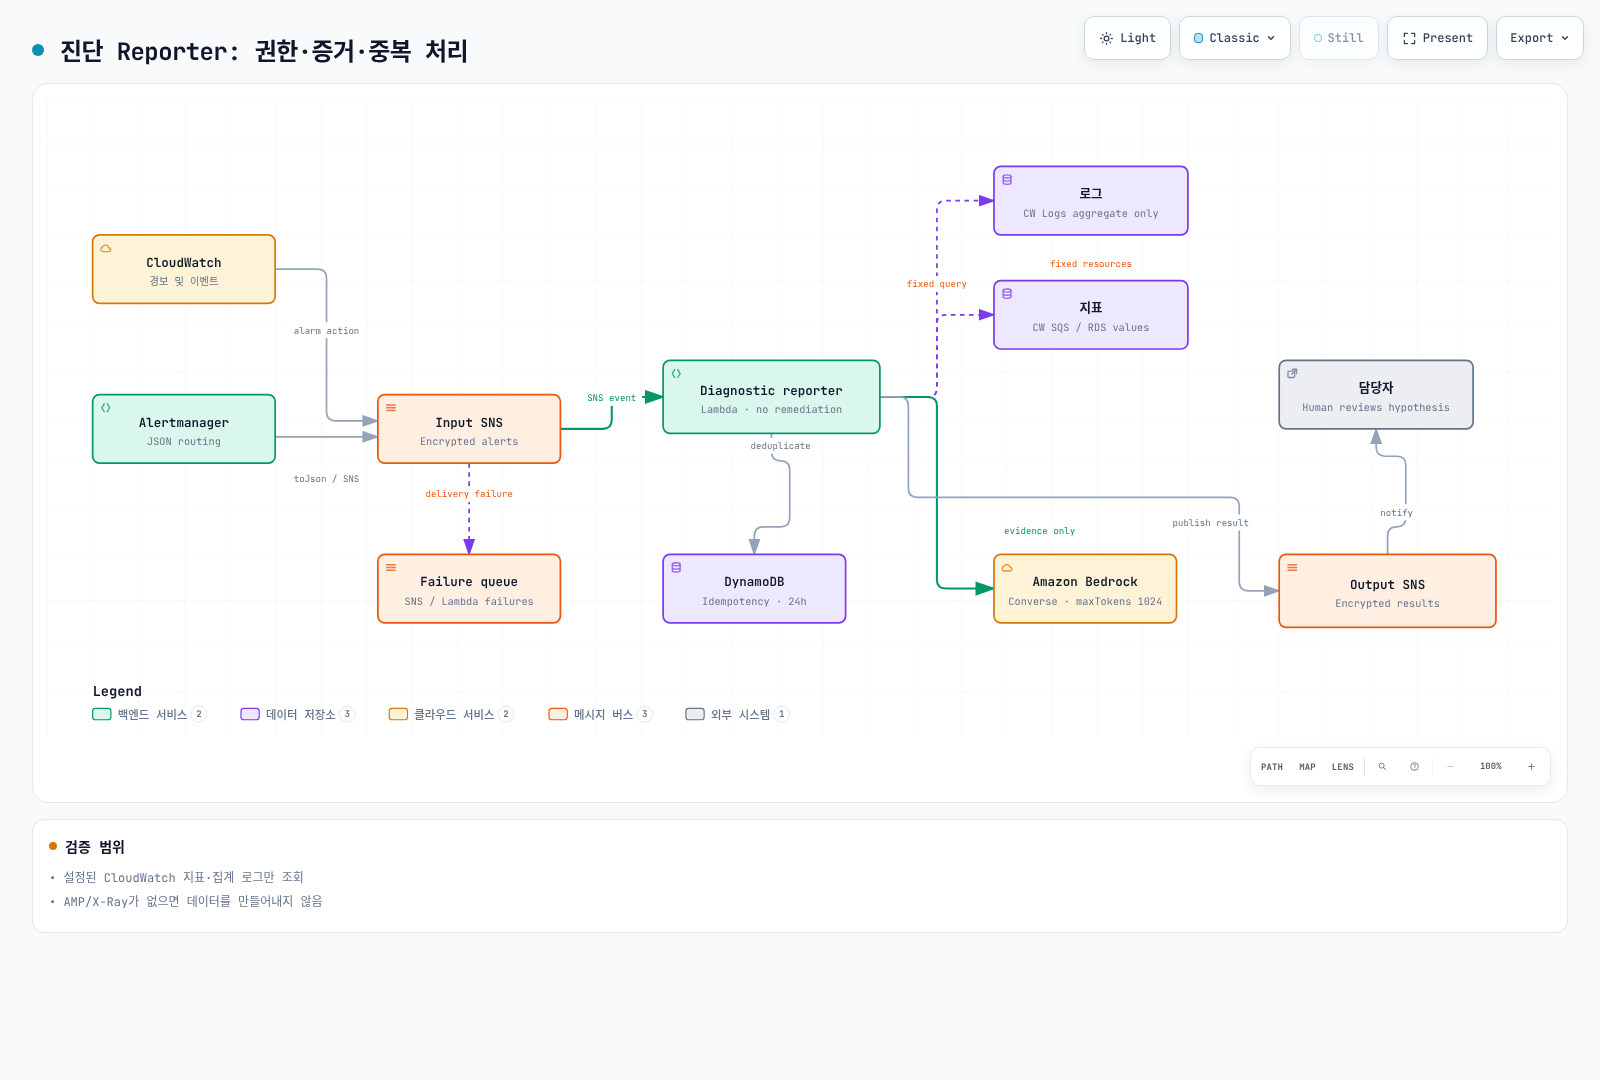
Task: Select the Output SNS node
Action: 1387,591
